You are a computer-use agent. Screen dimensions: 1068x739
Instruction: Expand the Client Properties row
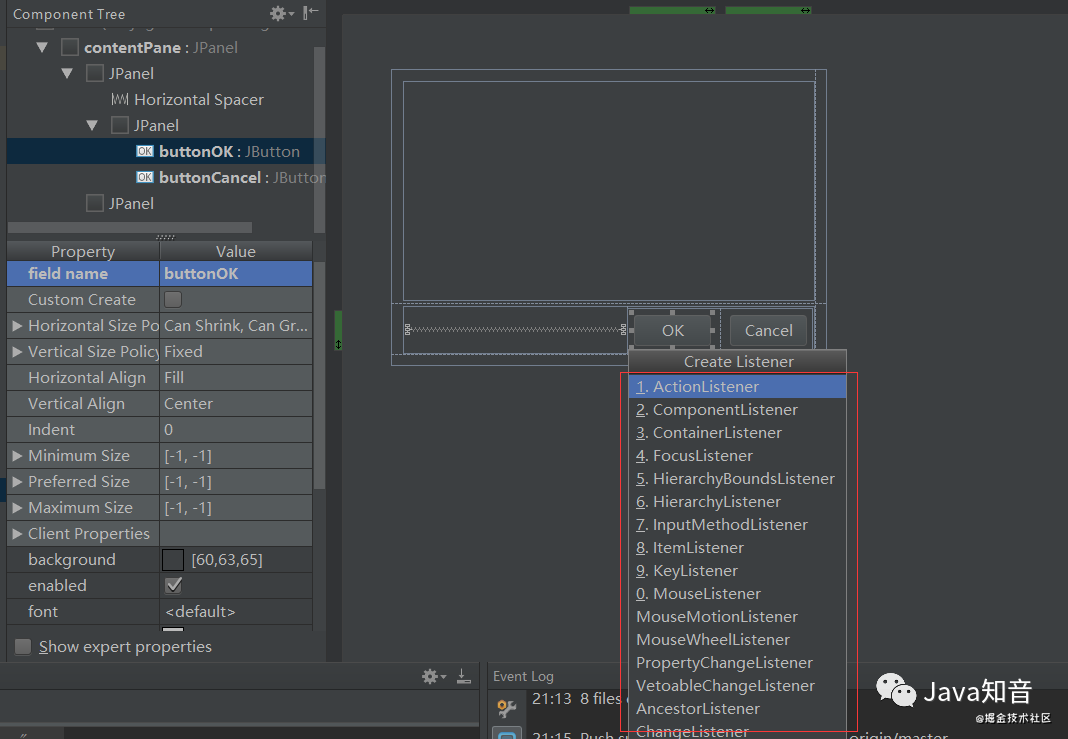(x=17, y=533)
